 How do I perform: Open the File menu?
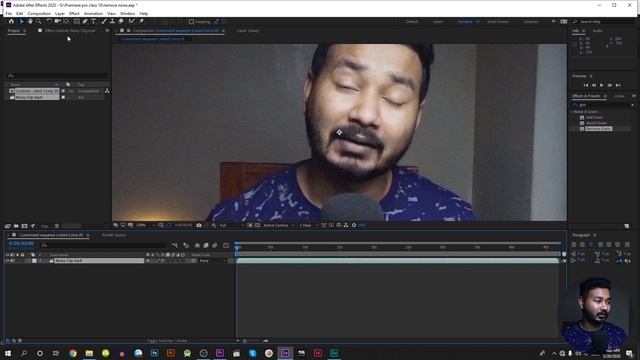coord(9,13)
